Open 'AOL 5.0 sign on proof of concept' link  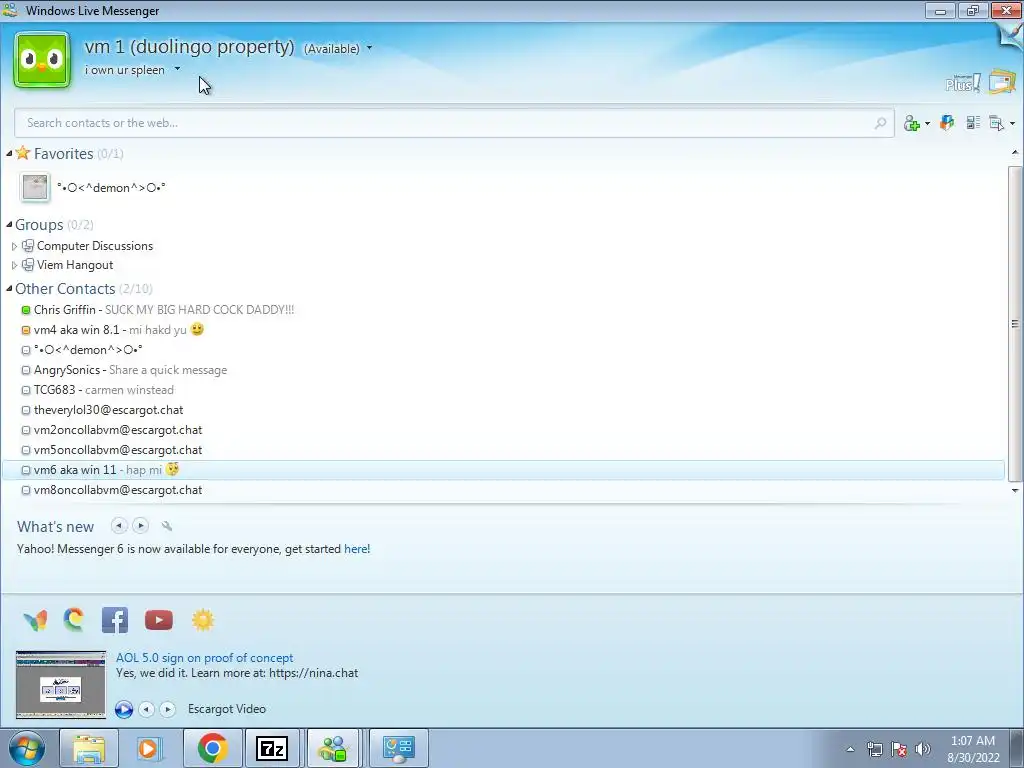pyautogui.click(x=204, y=658)
